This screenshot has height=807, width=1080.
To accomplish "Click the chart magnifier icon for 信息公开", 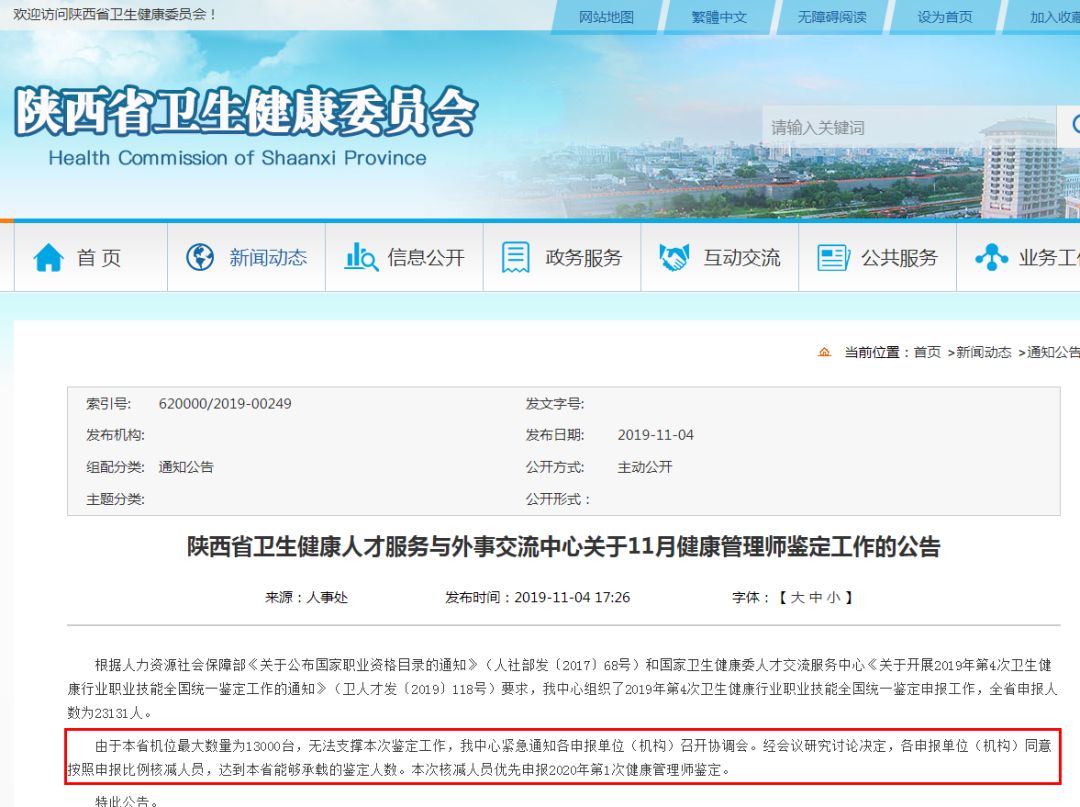I will click(x=361, y=258).
